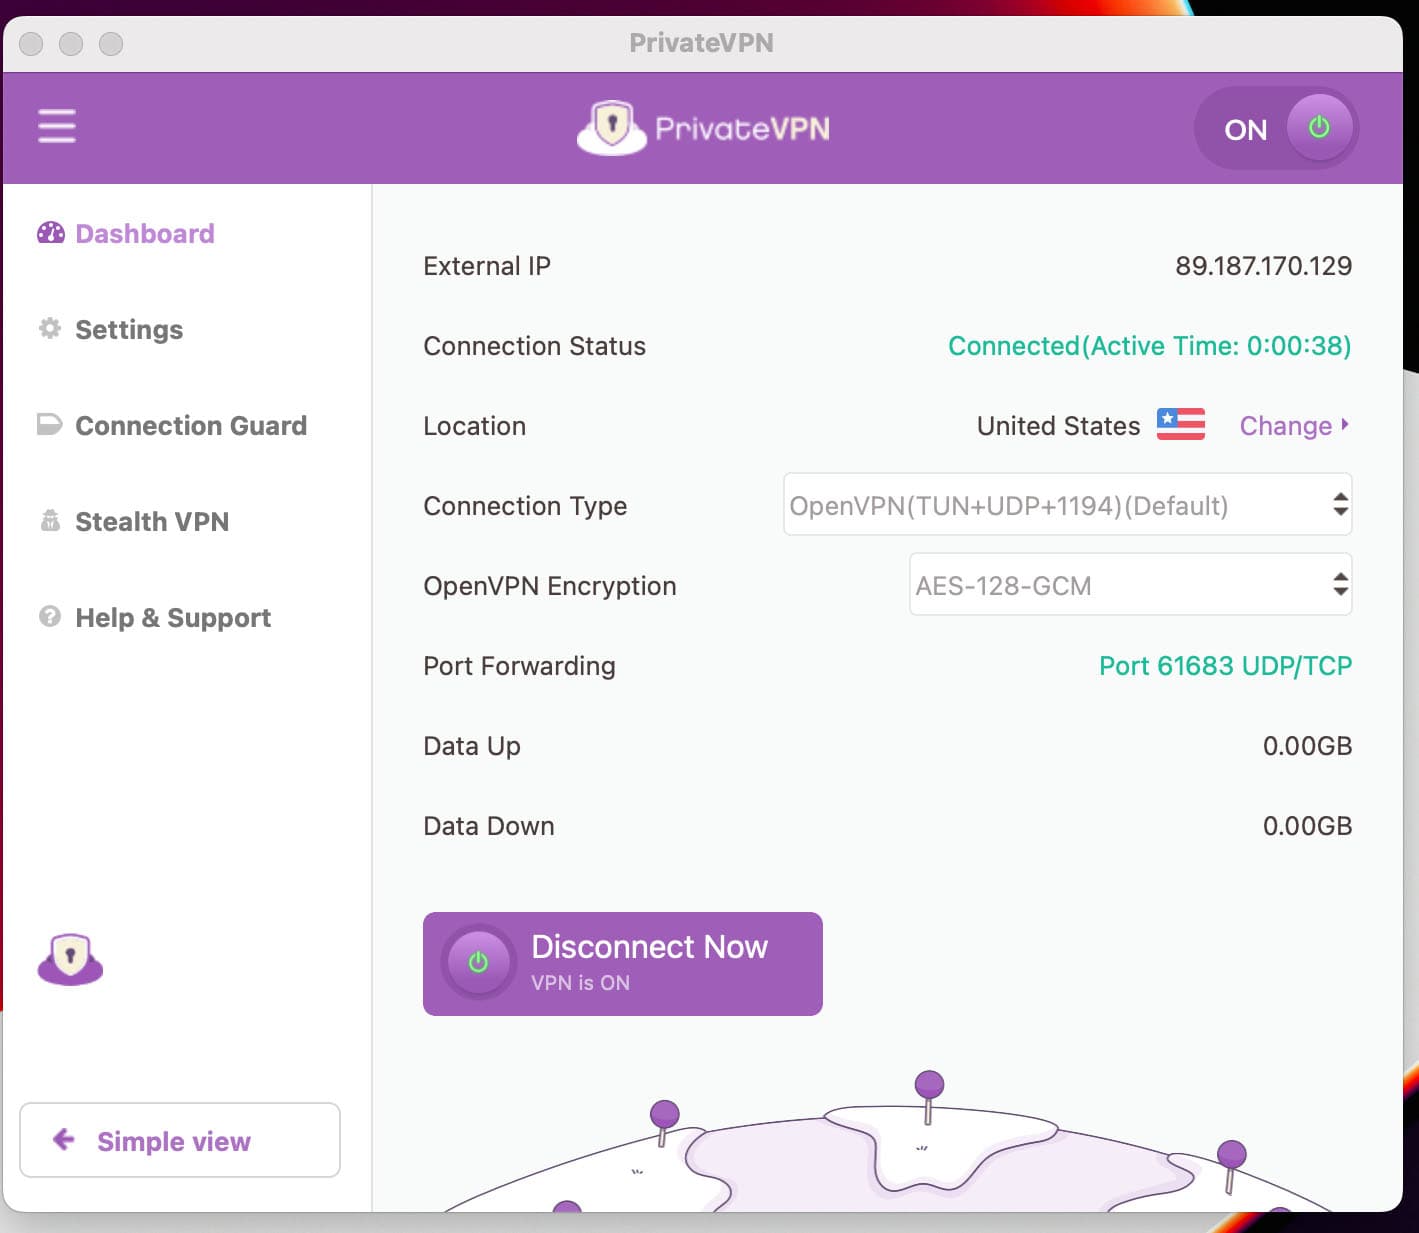Click the Help & Support question icon
Image resolution: width=1419 pixels, height=1233 pixels.
[50, 617]
